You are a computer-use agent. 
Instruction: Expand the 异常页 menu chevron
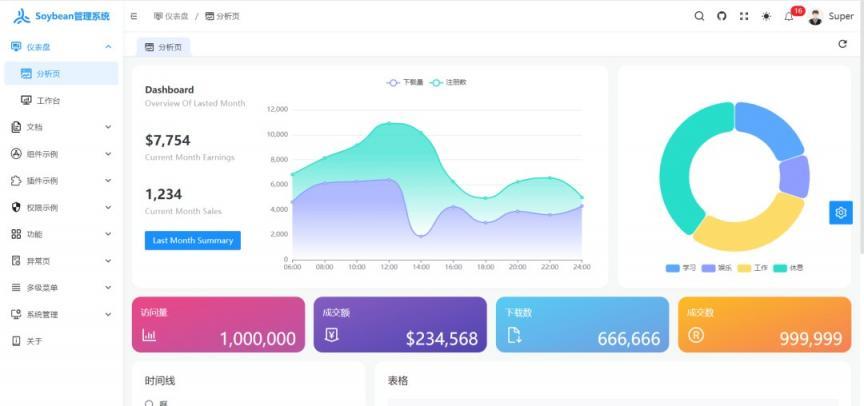click(x=108, y=261)
